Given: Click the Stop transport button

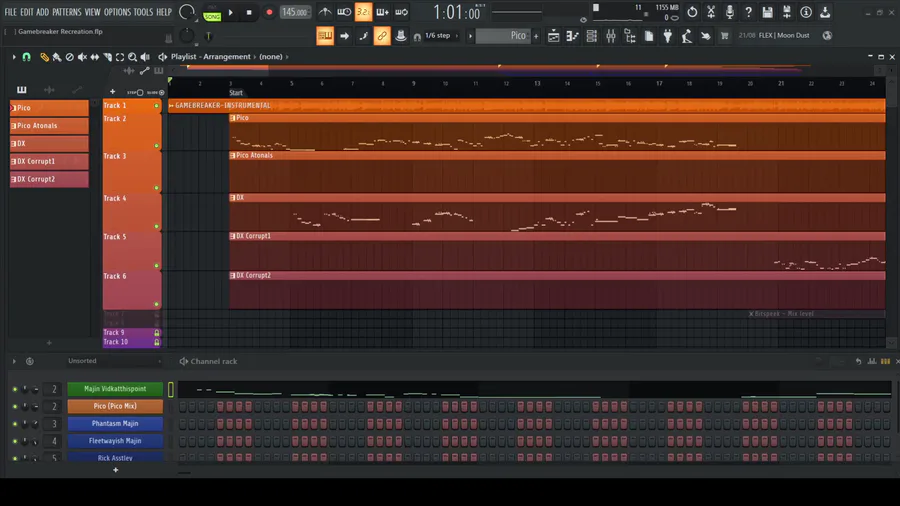Looking at the screenshot, I should pos(249,12).
